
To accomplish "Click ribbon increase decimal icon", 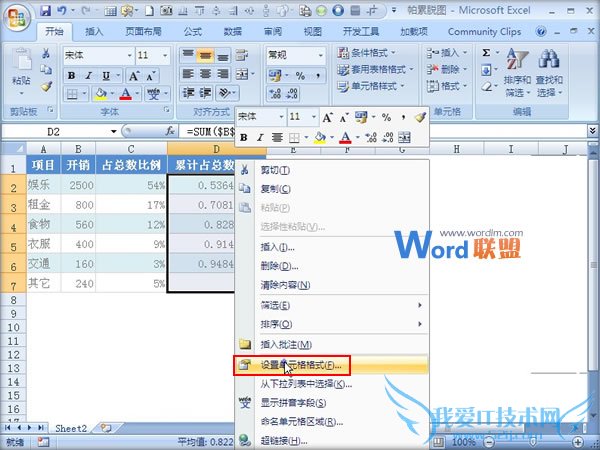I will tap(275, 93).
